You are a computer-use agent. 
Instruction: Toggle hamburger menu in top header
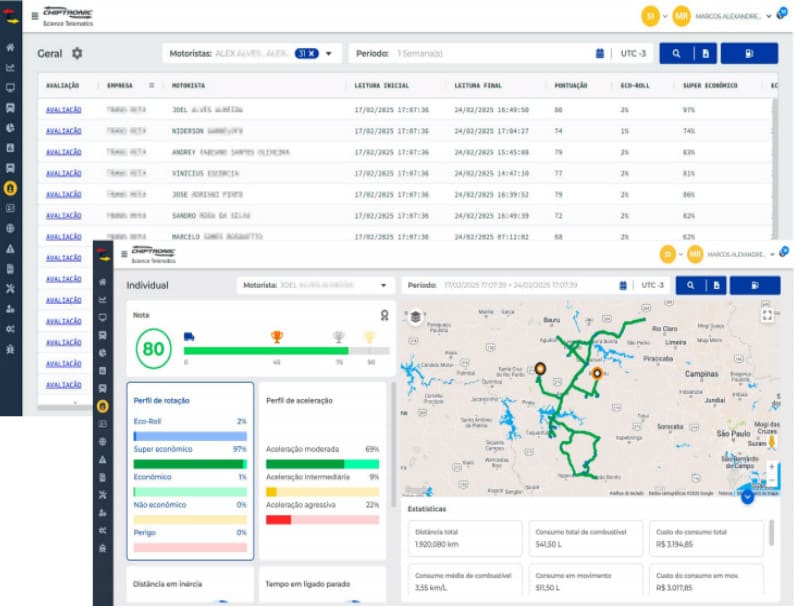tap(35, 16)
